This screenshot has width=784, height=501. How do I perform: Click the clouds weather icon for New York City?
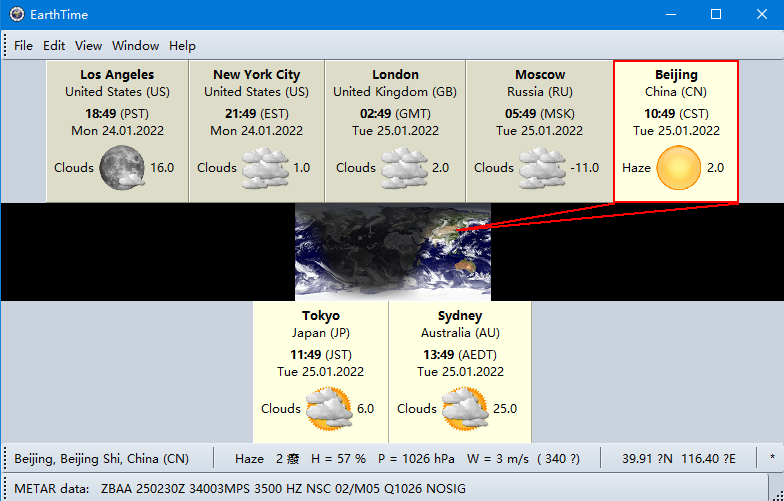tap(265, 168)
